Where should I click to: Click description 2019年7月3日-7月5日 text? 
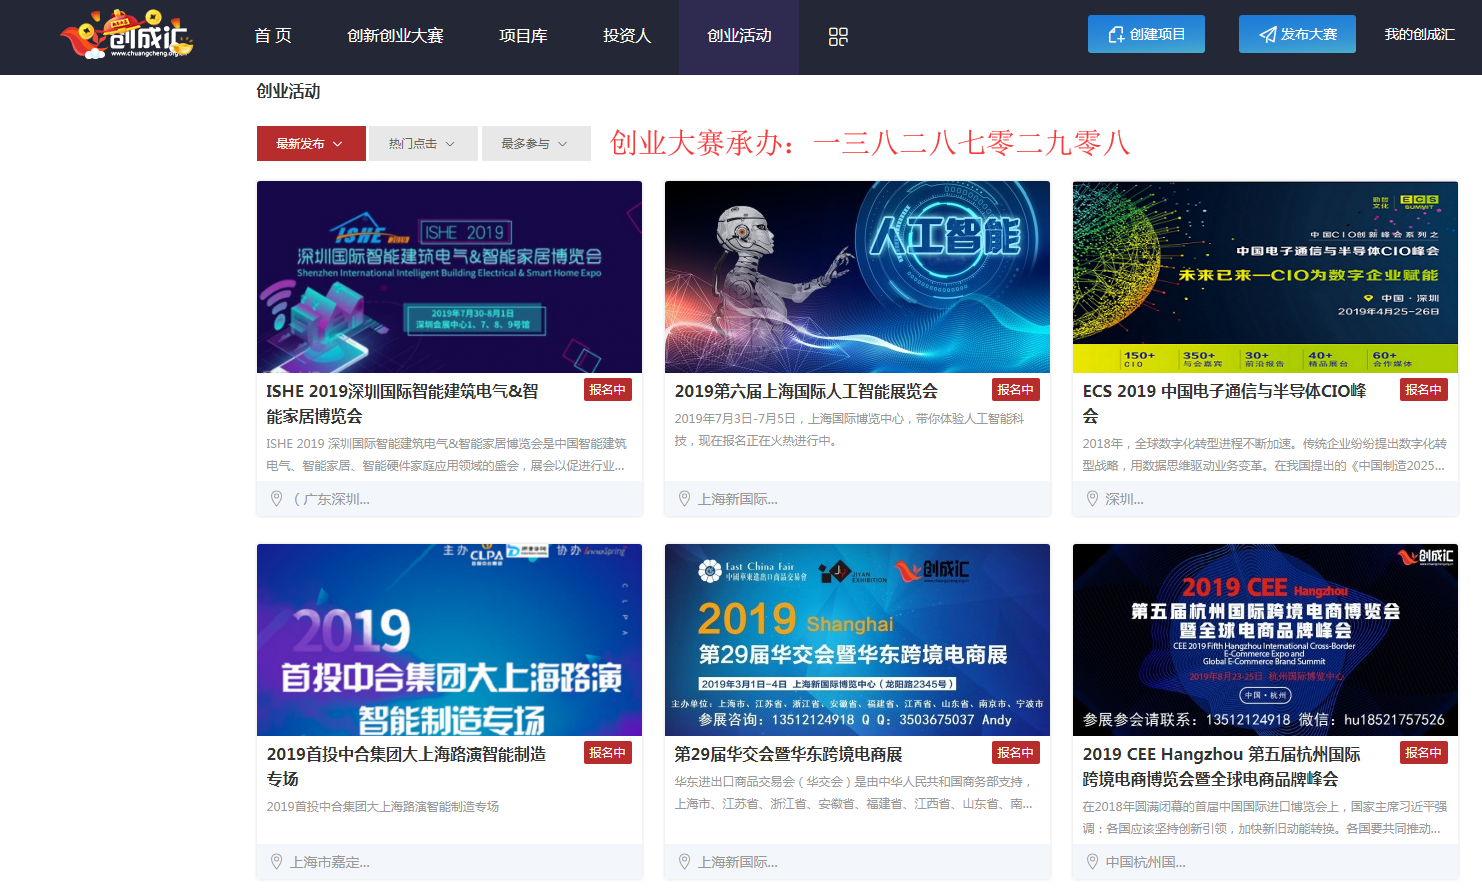849,430
